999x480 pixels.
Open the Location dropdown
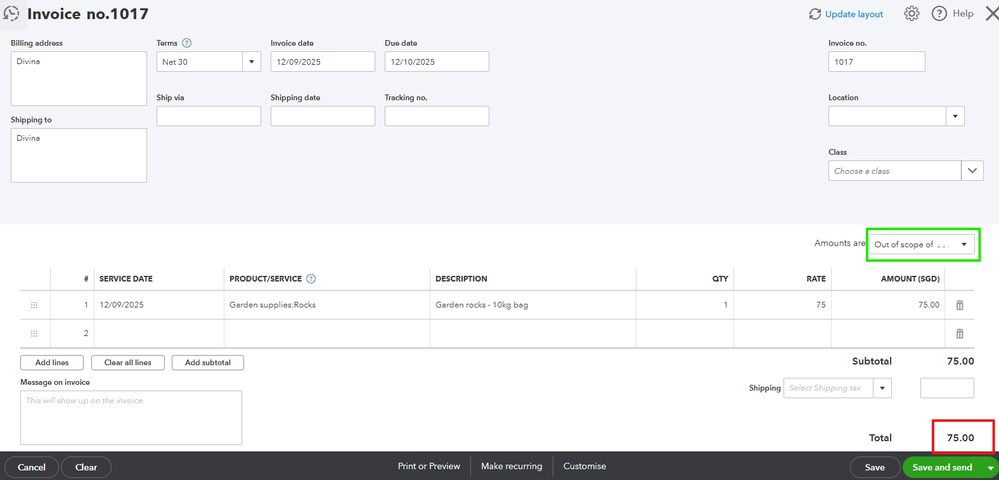point(956,116)
